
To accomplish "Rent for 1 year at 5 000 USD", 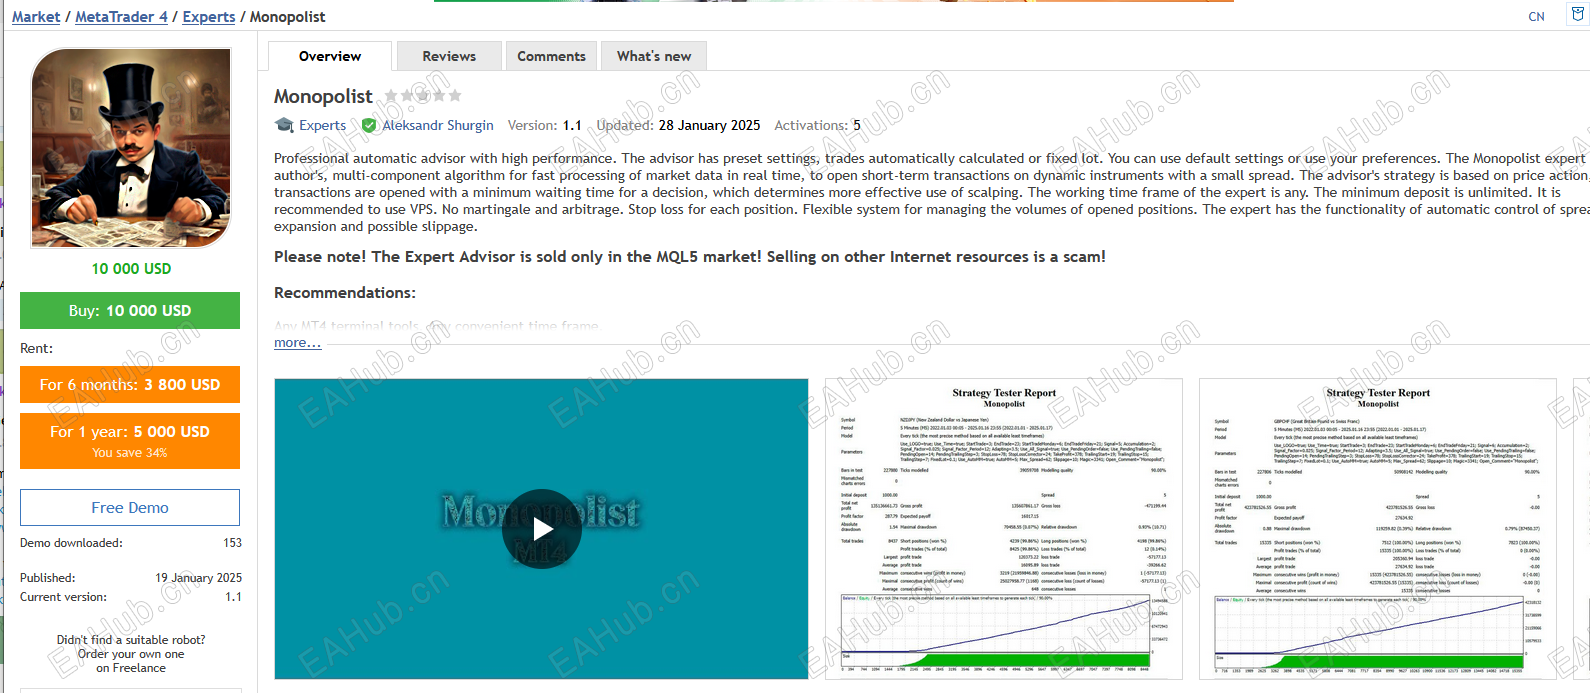I will click(x=130, y=441).
